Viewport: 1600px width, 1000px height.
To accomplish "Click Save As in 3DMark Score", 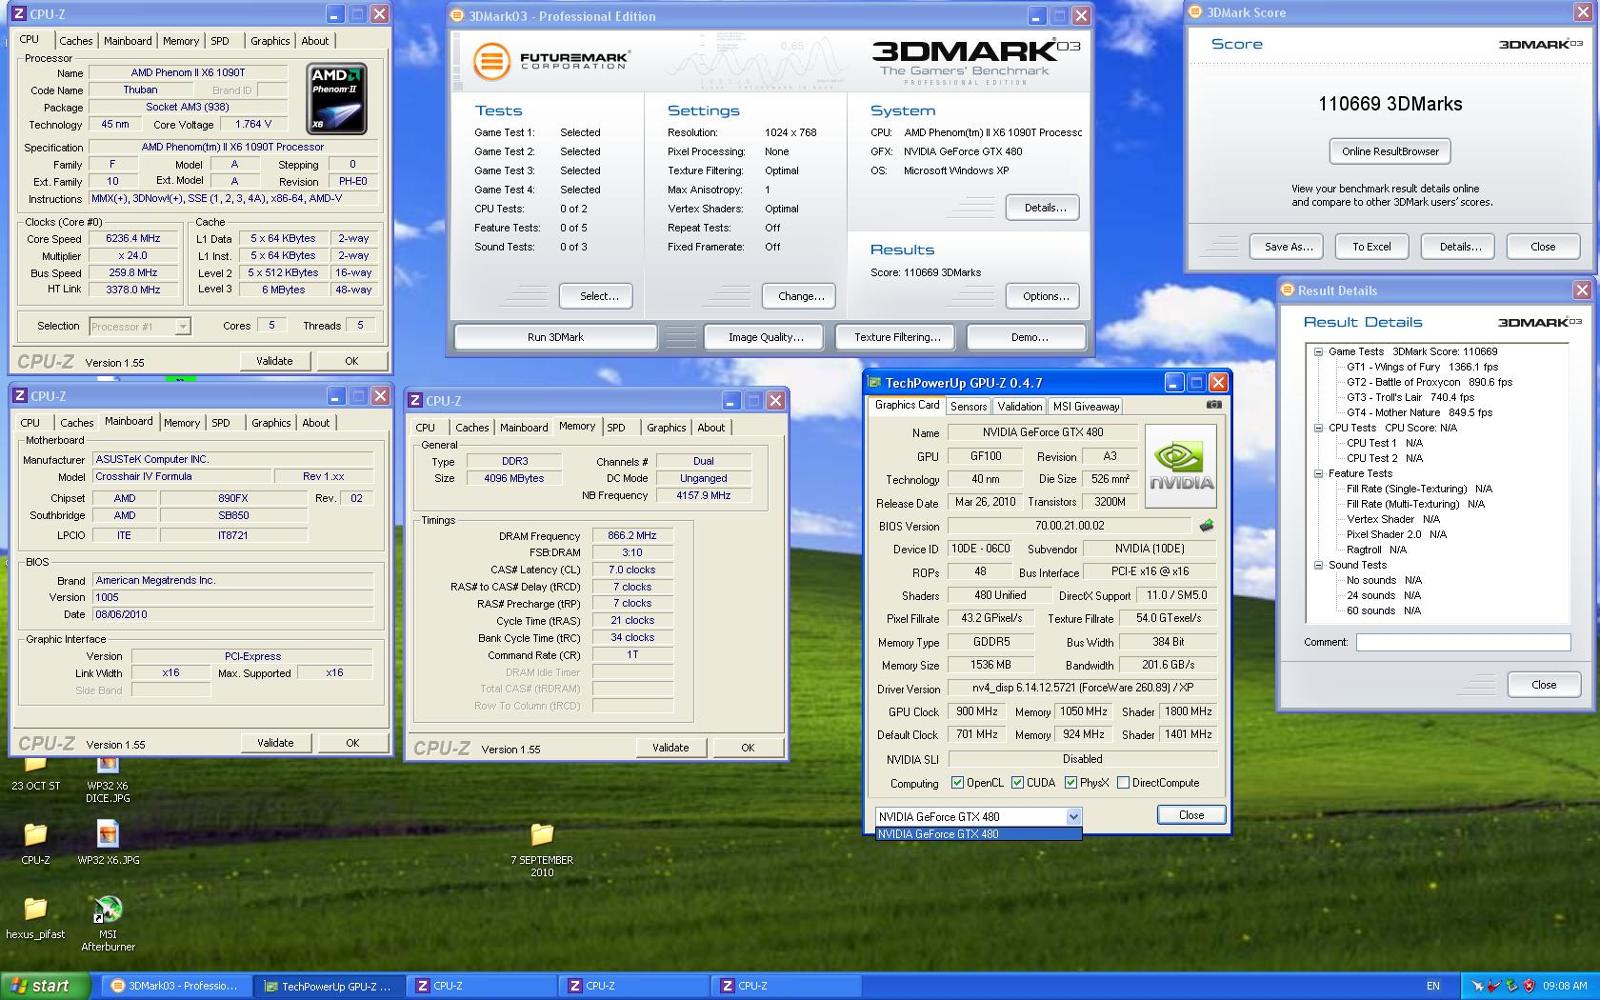I will (x=1287, y=246).
